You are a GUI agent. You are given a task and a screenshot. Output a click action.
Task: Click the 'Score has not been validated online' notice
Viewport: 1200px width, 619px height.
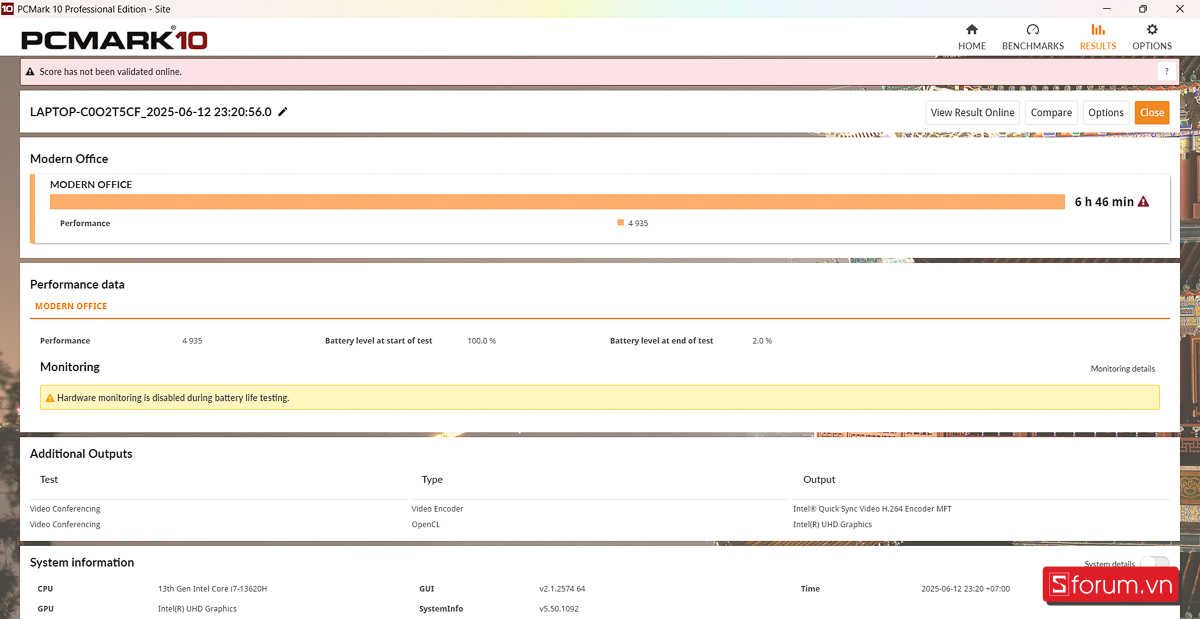pyautogui.click(x=110, y=72)
